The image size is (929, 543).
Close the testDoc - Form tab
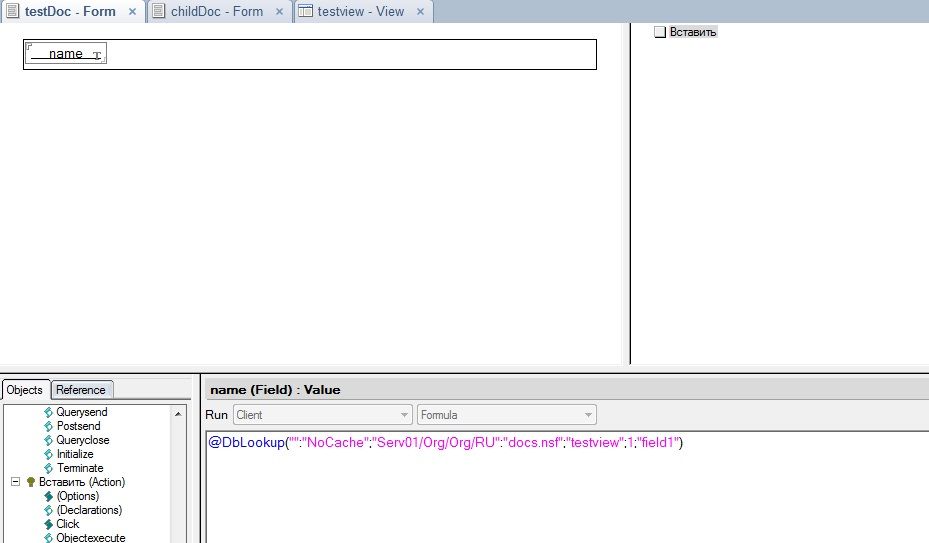(132, 12)
